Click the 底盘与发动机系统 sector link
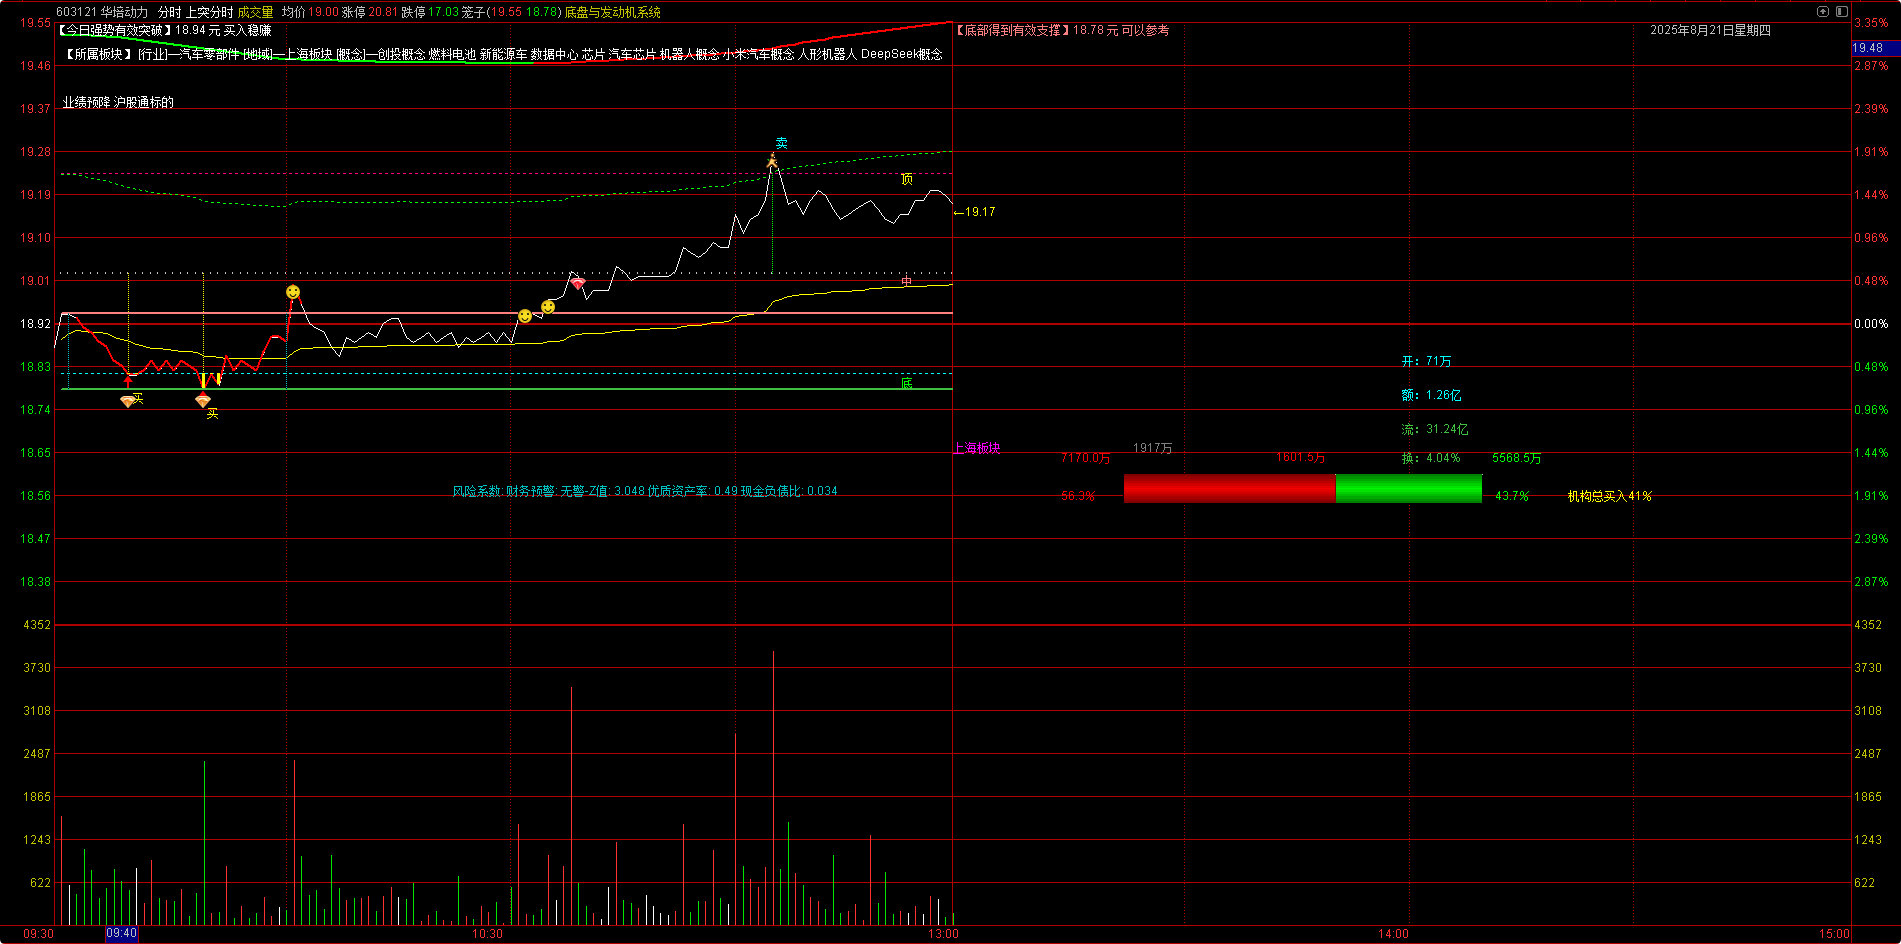Image resolution: width=1901 pixels, height=944 pixels. point(612,12)
